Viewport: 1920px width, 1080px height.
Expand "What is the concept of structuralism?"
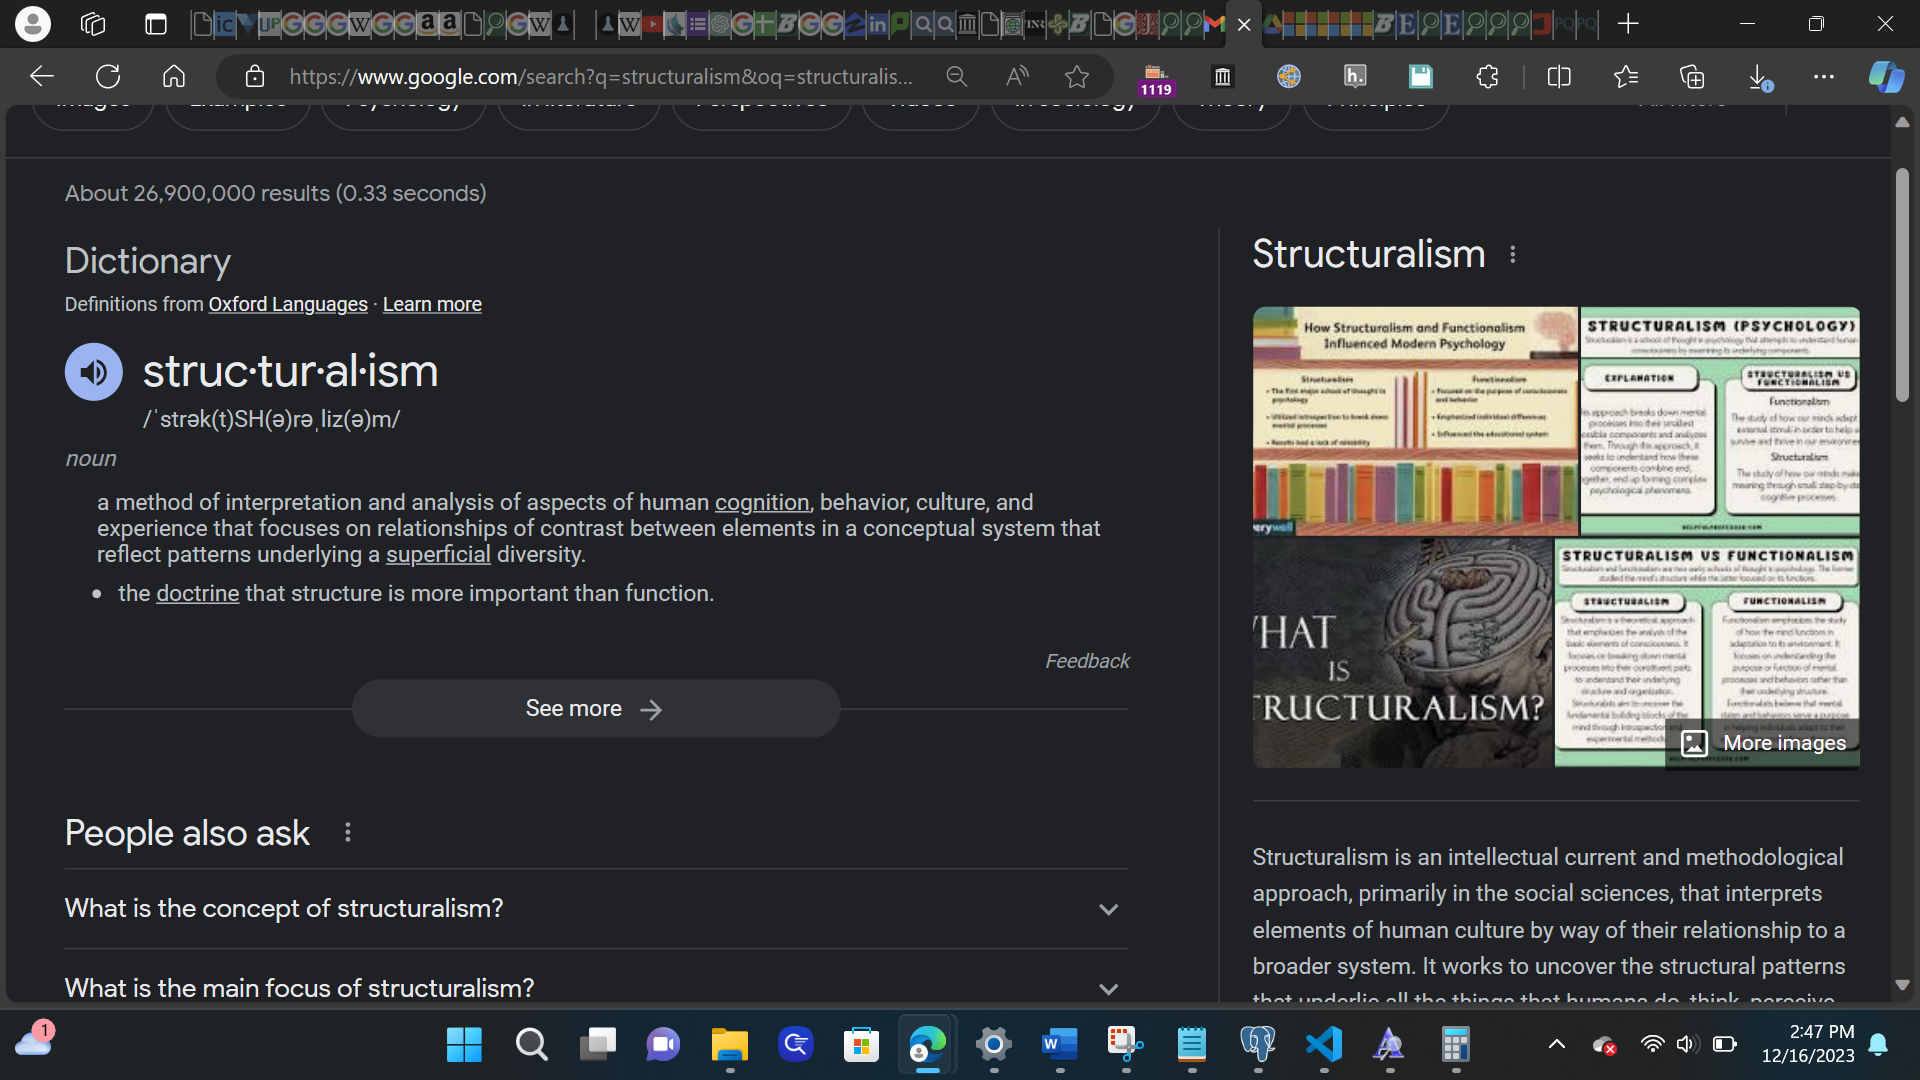coord(1108,909)
